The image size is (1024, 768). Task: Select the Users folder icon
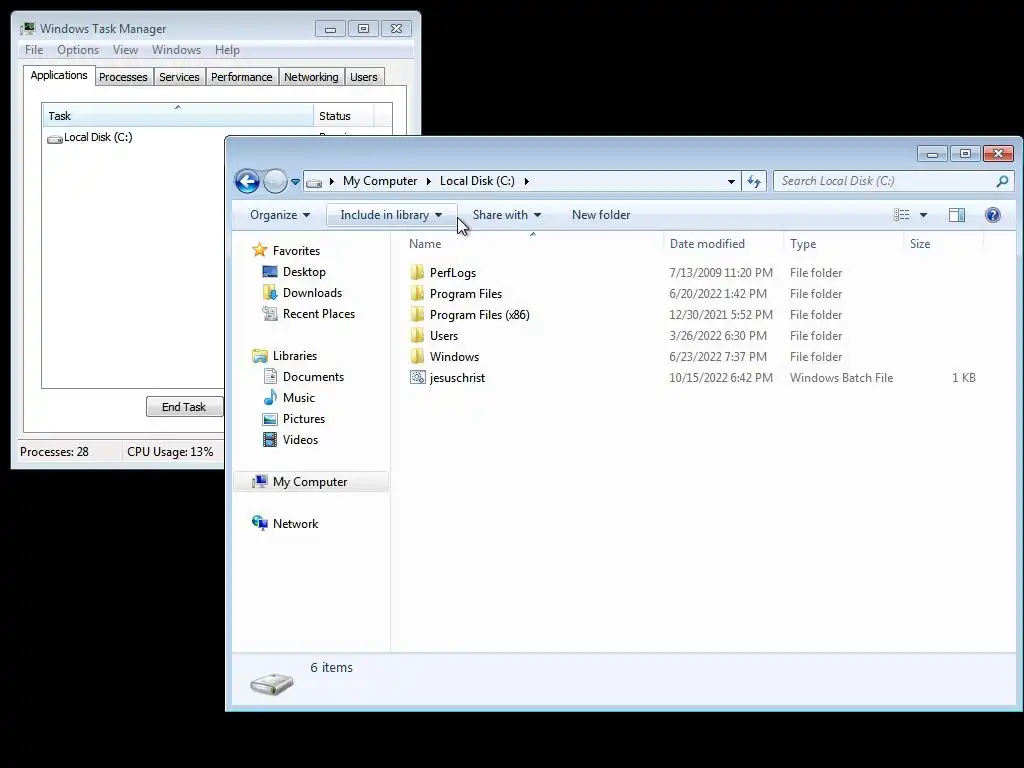[417, 335]
